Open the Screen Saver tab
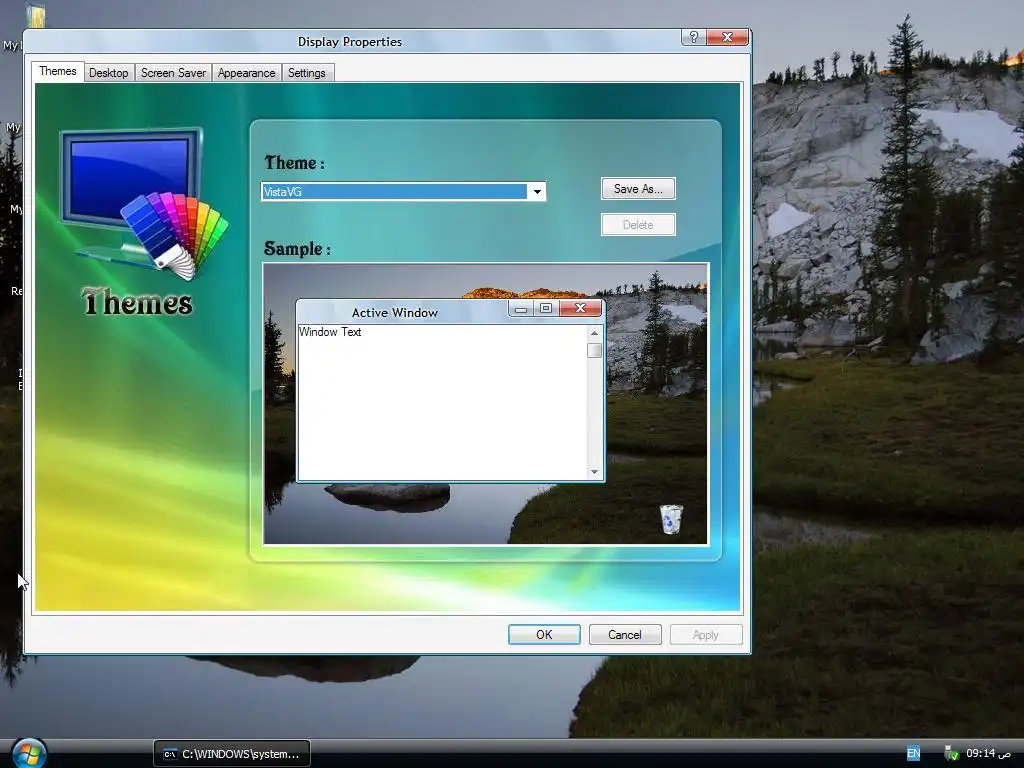The width and height of the screenshot is (1024, 768). pos(173,72)
